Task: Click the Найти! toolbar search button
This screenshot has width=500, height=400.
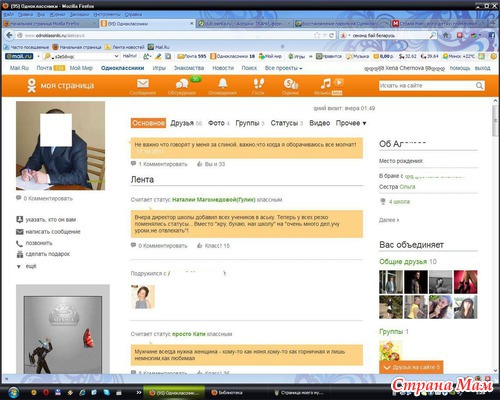Action: click(130, 56)
